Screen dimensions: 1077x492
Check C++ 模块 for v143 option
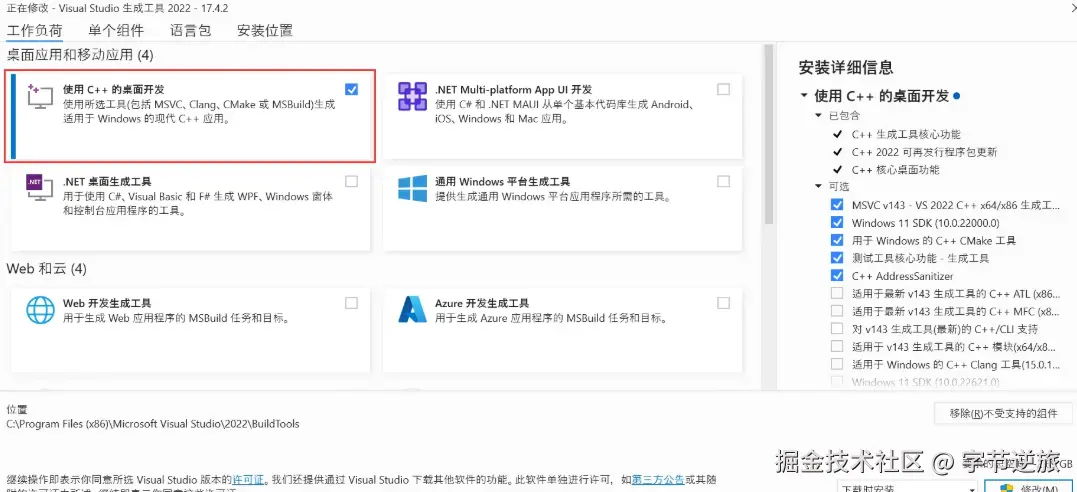837,346
